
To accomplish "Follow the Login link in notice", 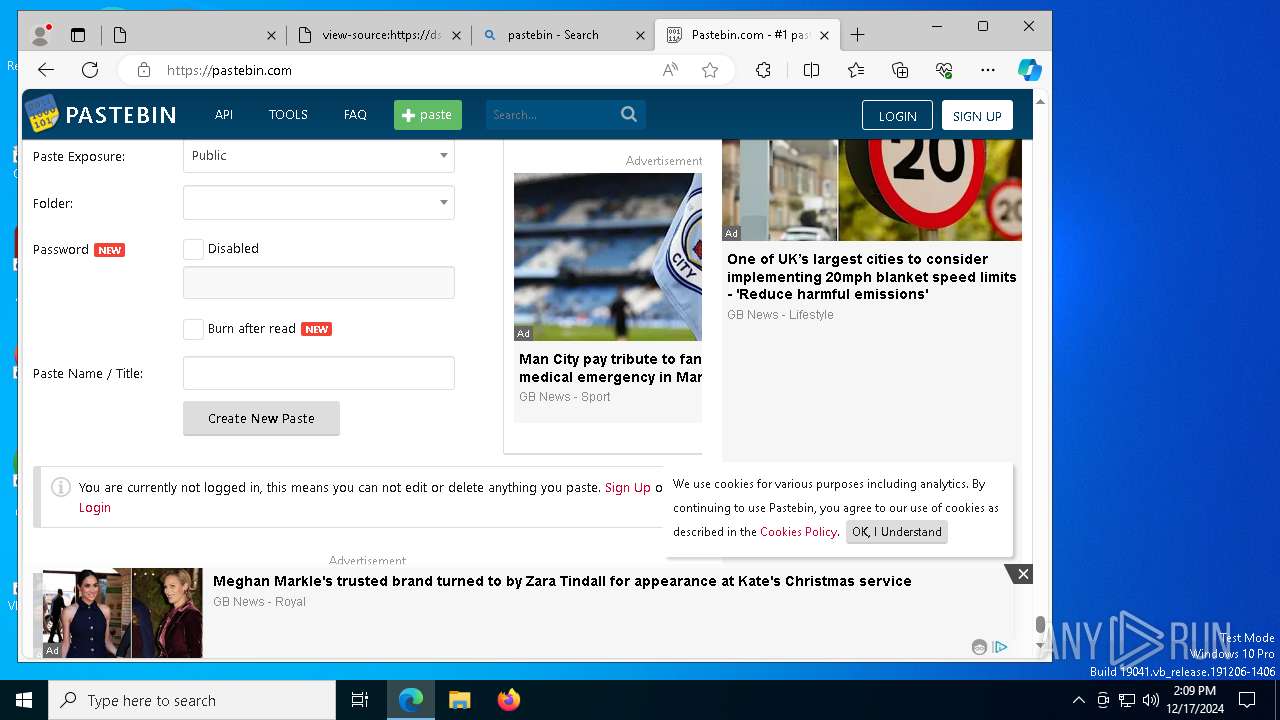I will coord(95,508).
